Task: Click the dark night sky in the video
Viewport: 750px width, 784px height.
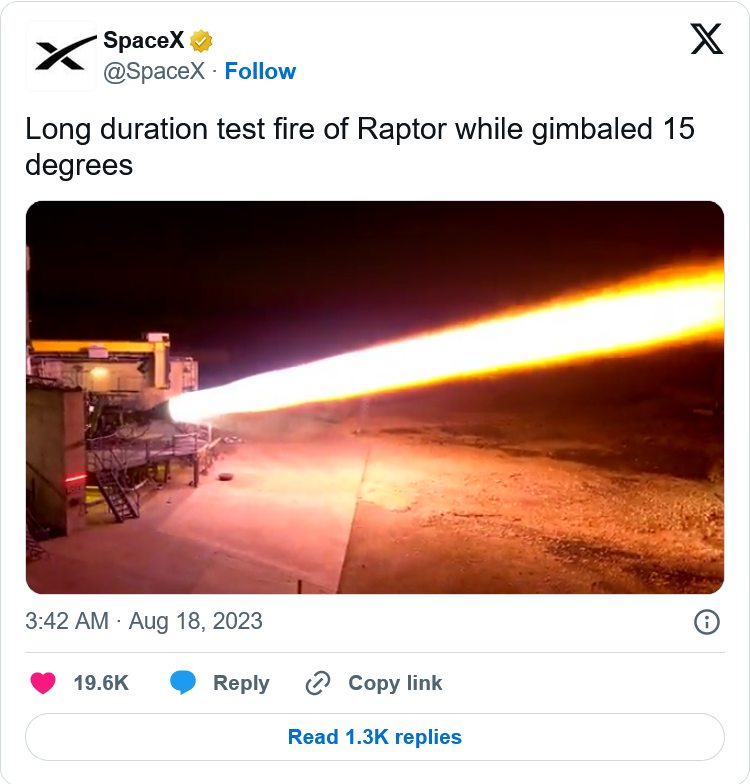Action: [300, 260]
